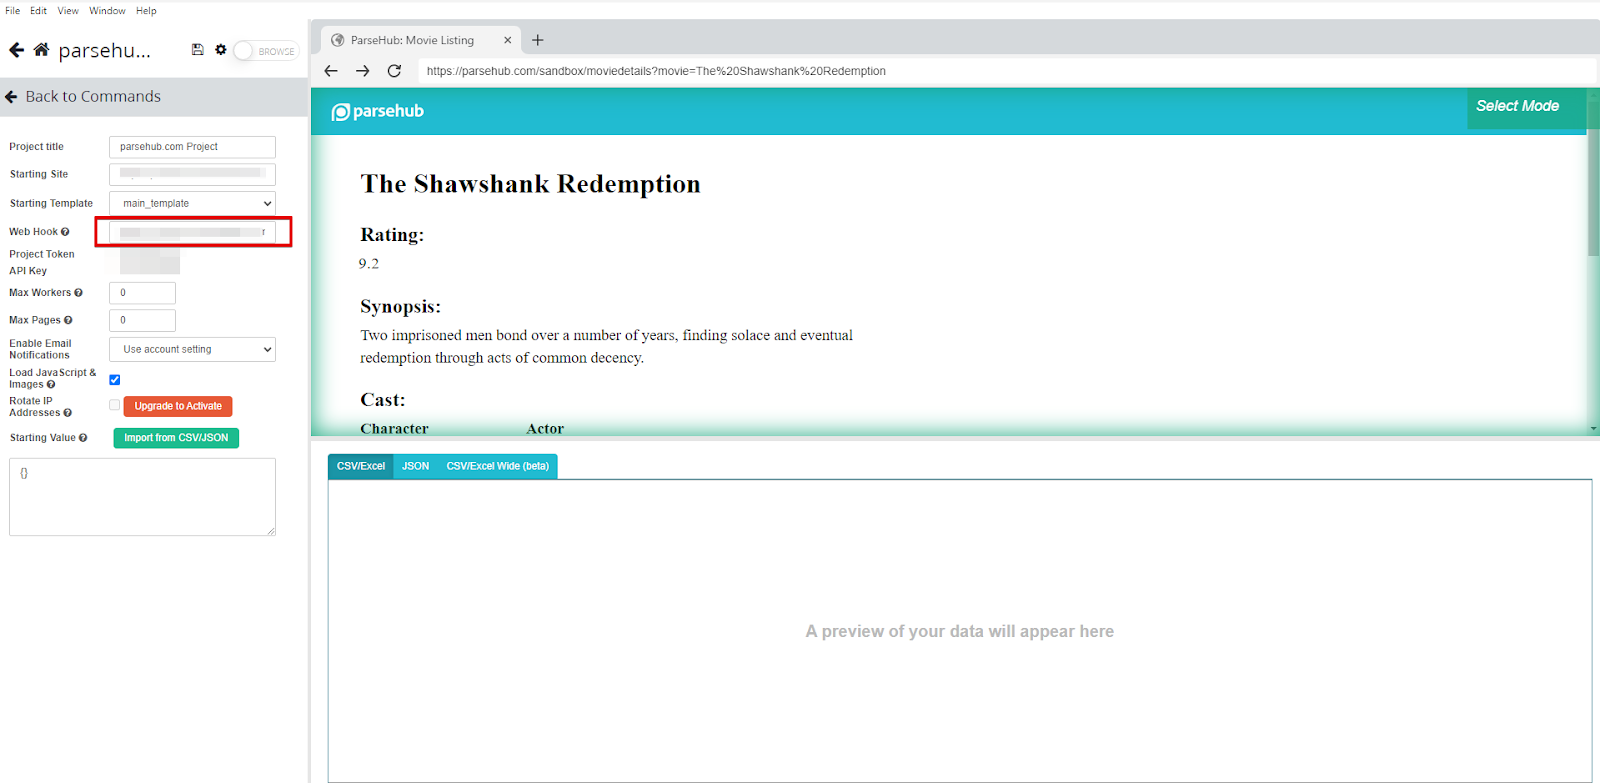Click the Starting Value text area

142,497
